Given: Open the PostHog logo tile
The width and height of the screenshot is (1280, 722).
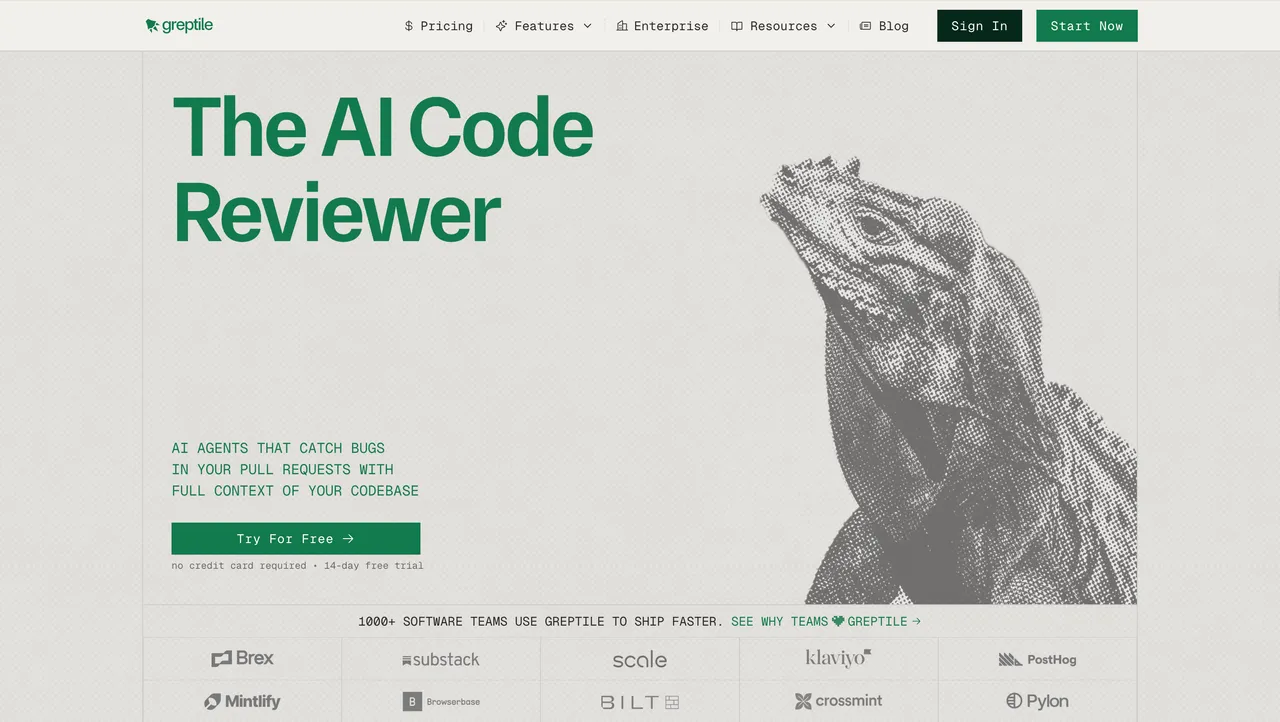Looking at the screenshot, I should (x=1037, y=659).
